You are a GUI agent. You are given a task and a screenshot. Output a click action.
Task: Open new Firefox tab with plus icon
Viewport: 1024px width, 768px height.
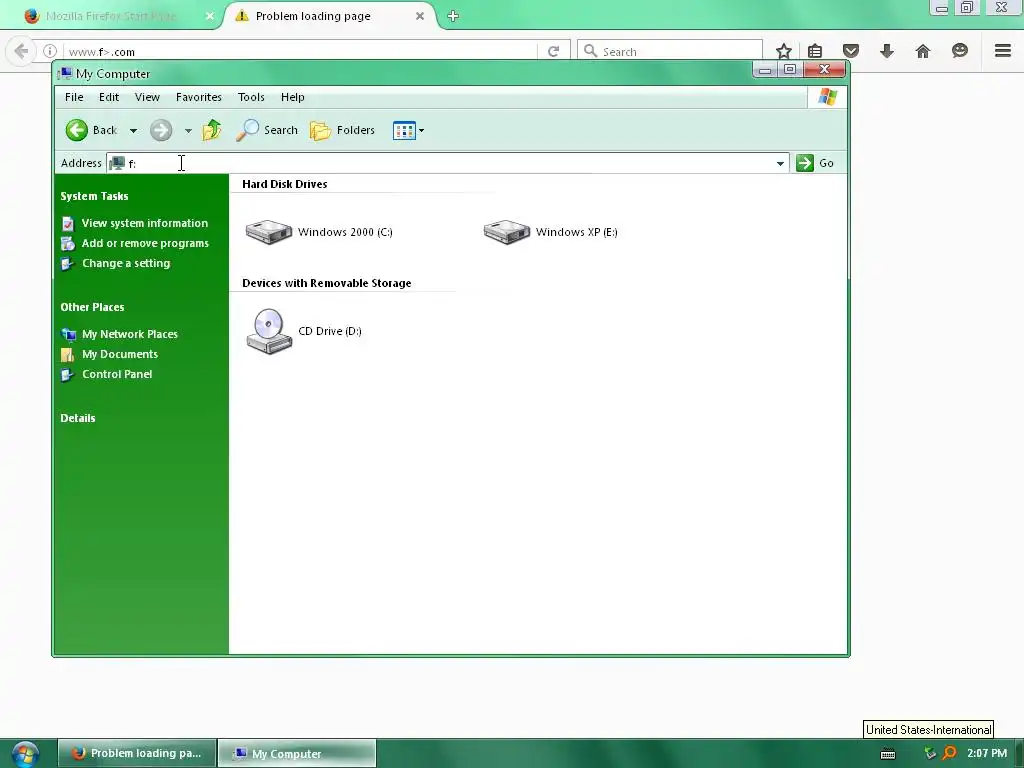point(453,16)
